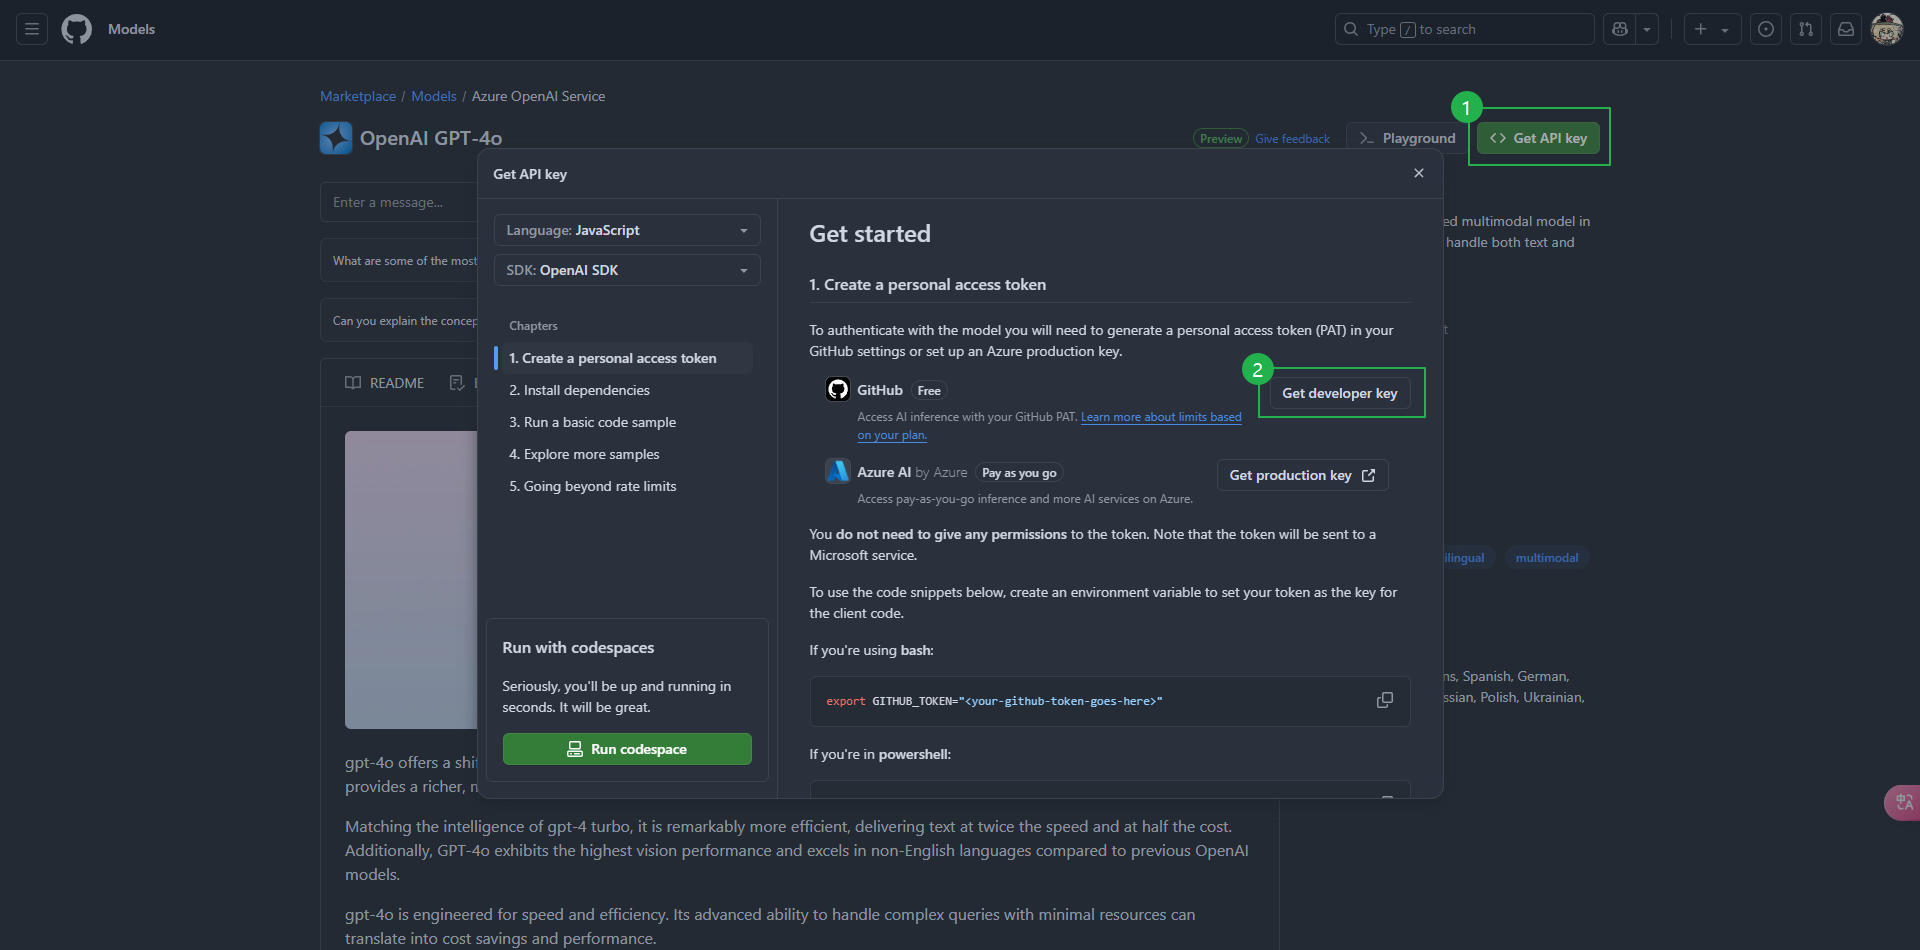This screenshot has height=950, width=1920.
Task: Close the Get API key dialog
Action: coord(1418,173)
